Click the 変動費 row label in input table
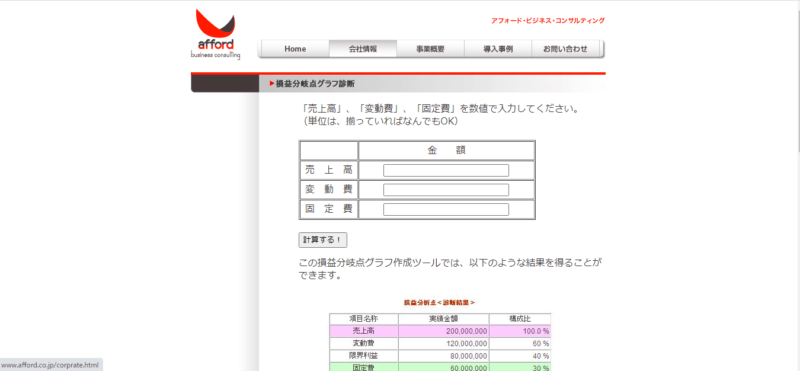The width and height of the screenshot is (800, 371). point(329,189)
